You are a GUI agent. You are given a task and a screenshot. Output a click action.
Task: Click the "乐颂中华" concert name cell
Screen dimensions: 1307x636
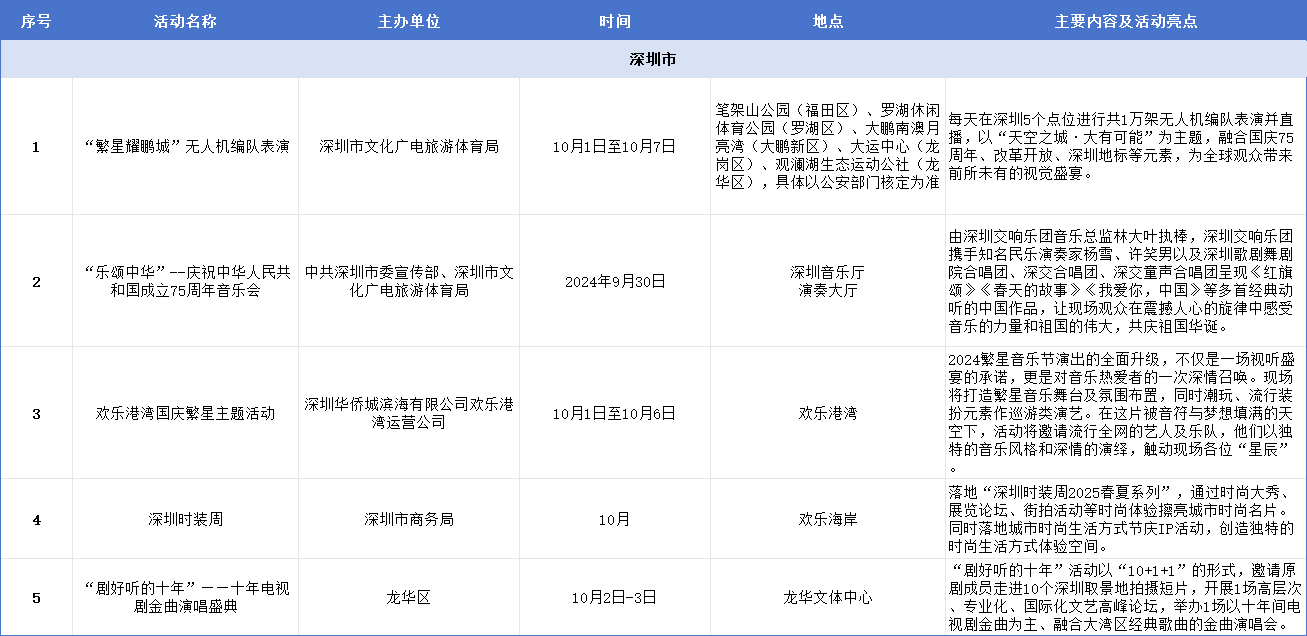click(185, 281)
